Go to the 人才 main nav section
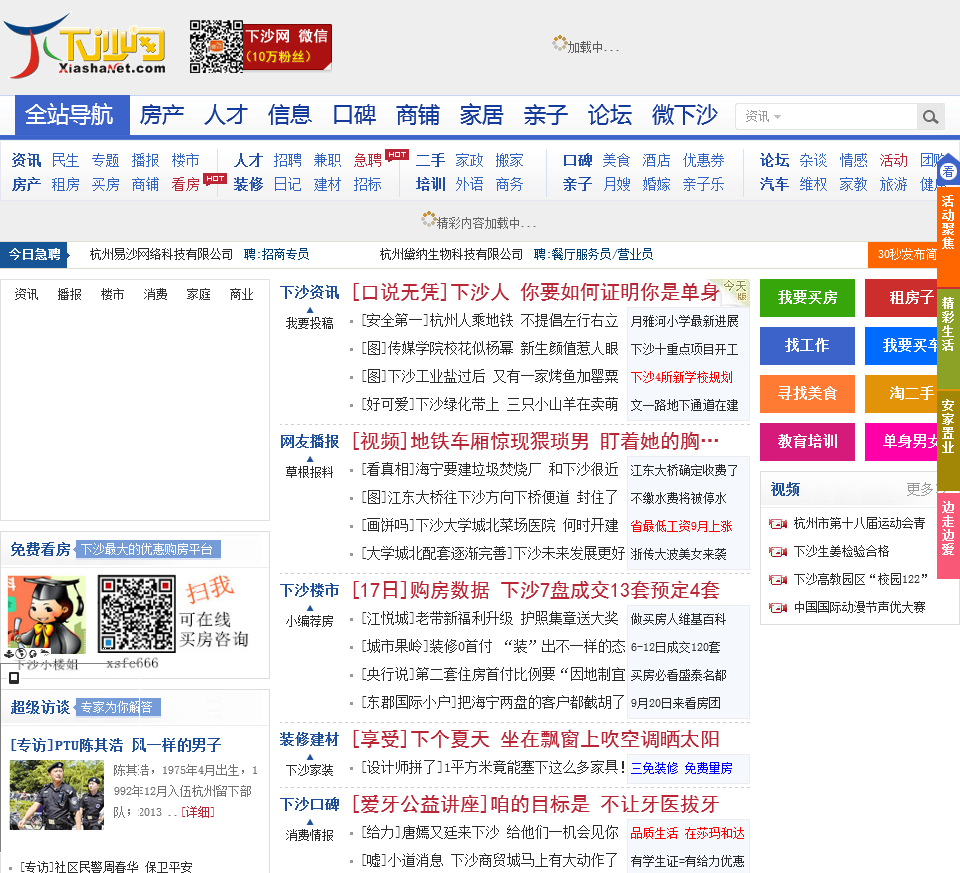The image size is (960, 873). click(226, 114)
